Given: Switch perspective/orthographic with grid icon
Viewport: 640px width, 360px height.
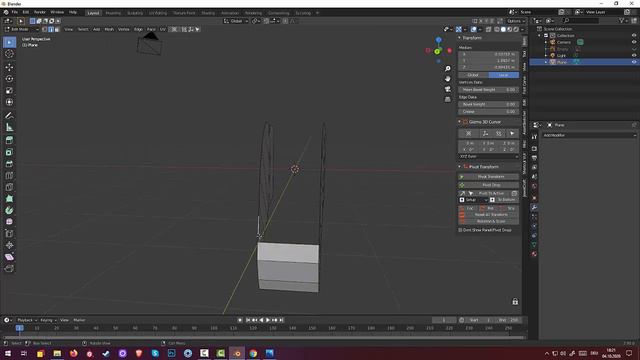Looking at the screenshot, I should click(x=448, y=99).
